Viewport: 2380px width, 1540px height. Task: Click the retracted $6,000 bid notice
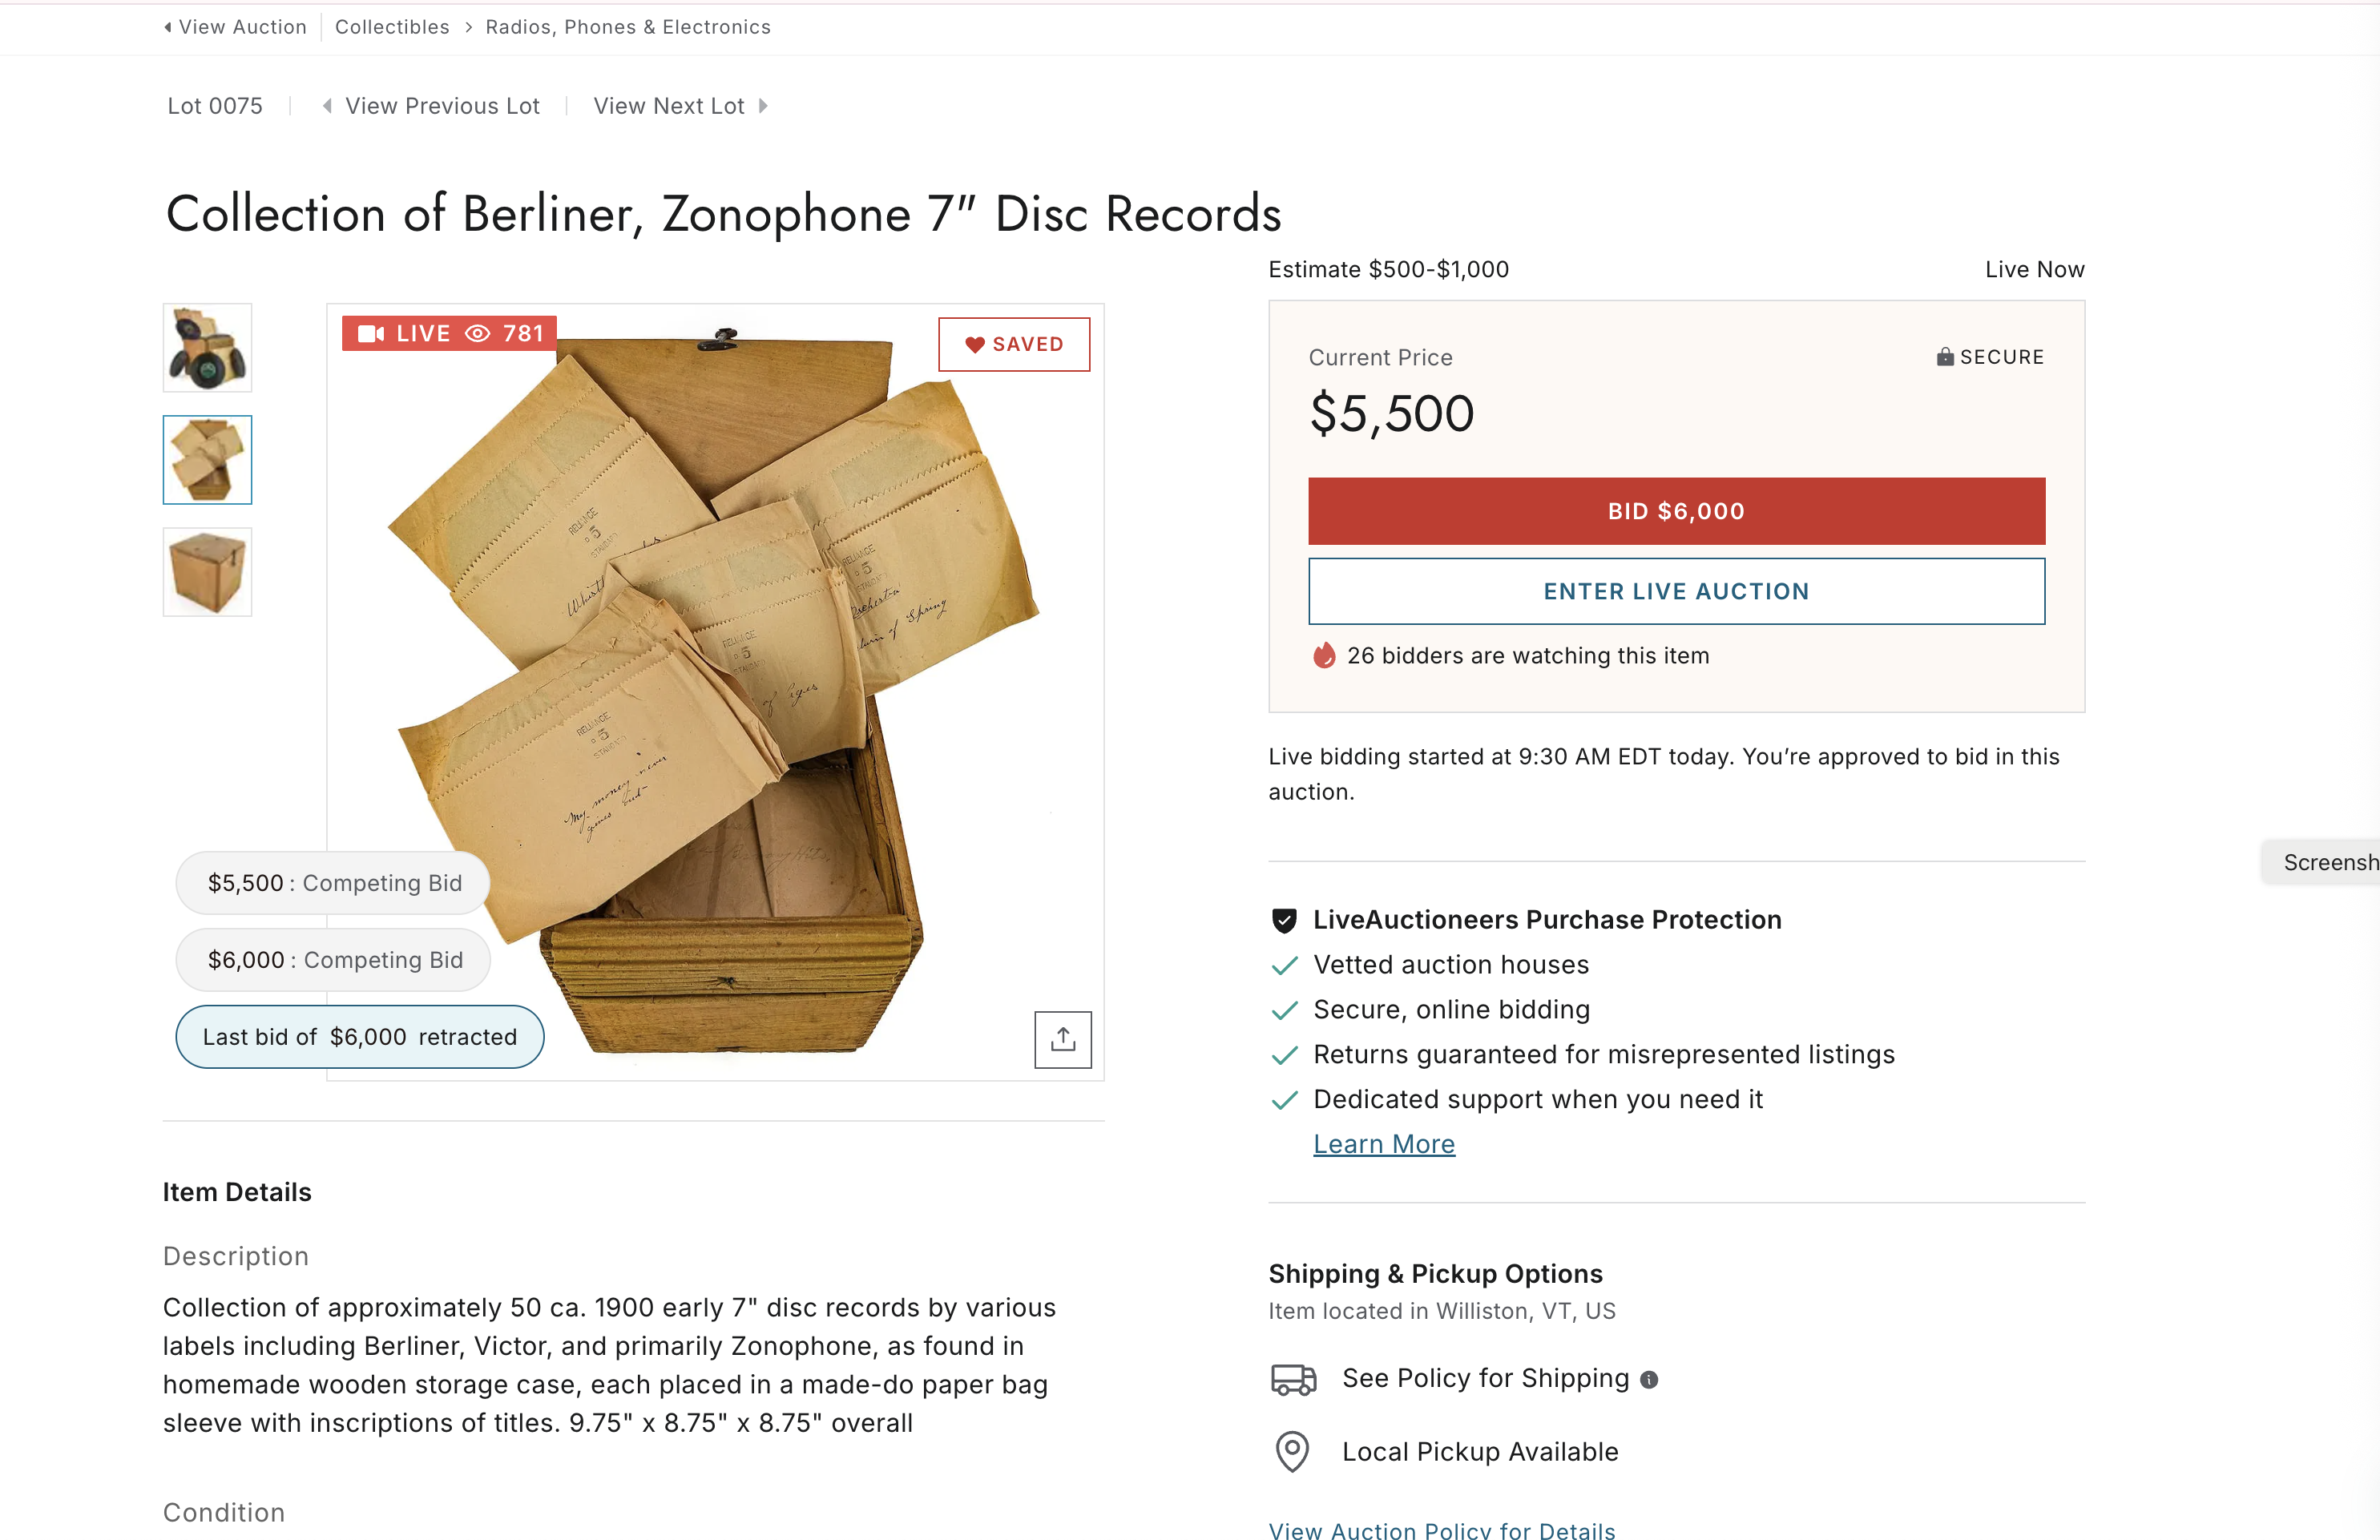[x=360, y=1037]
